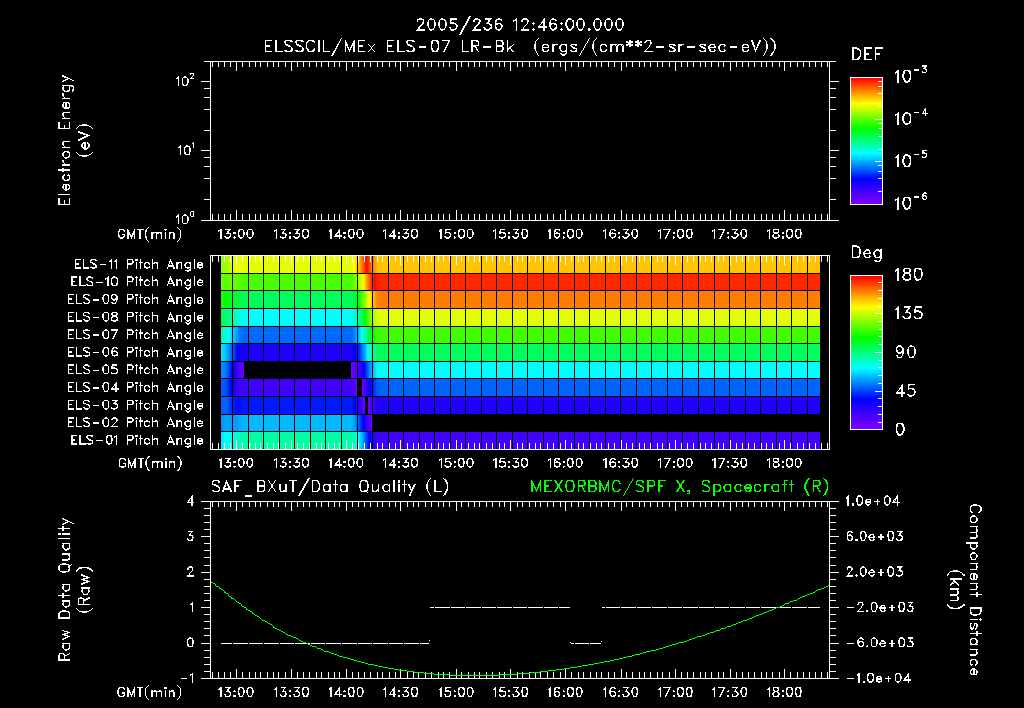Click the 'ELS-06 Pitch Angle' row label
This screenshot has height=708, width=1024.
click(x=136, y=352)
